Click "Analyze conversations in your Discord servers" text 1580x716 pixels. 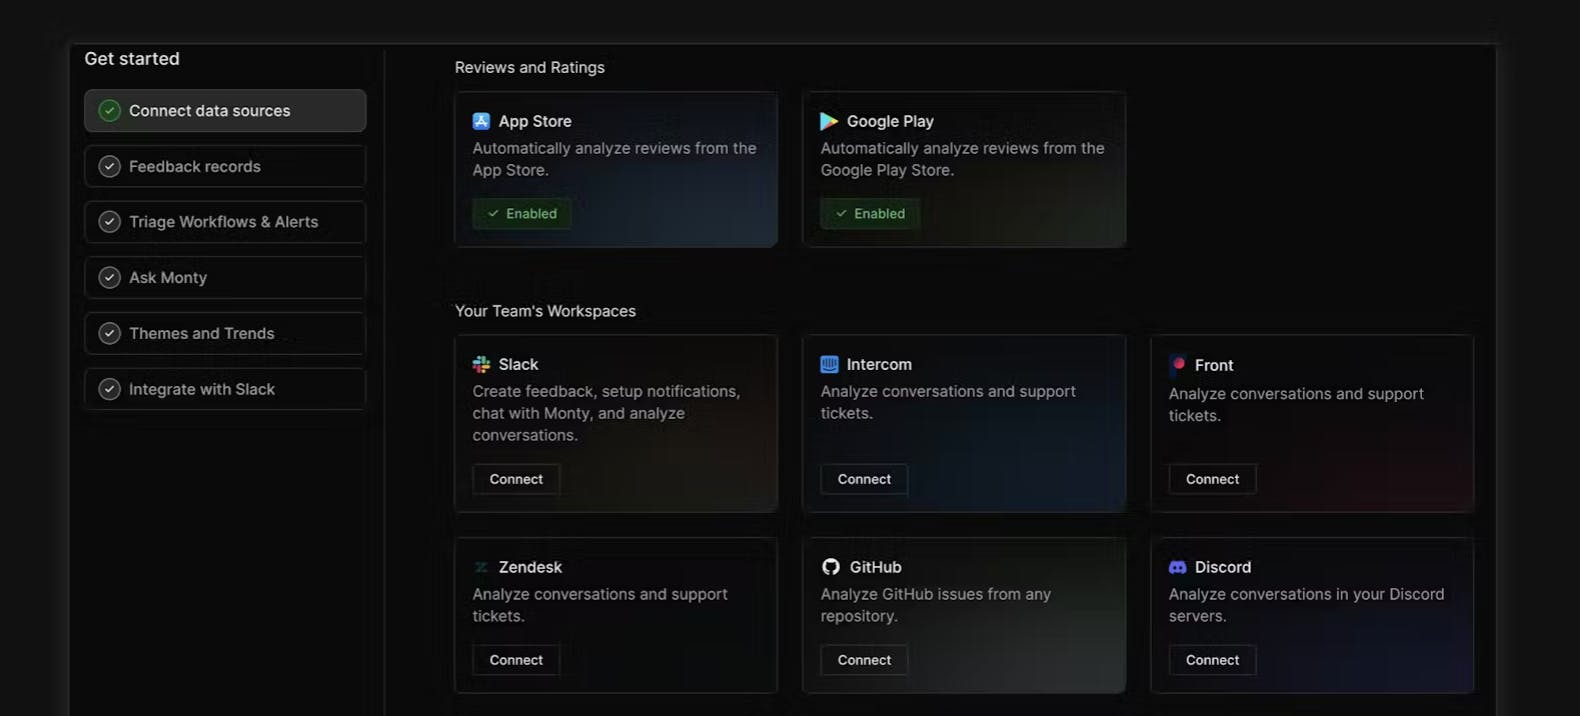pyautogui.click(x=1306, y=605)
